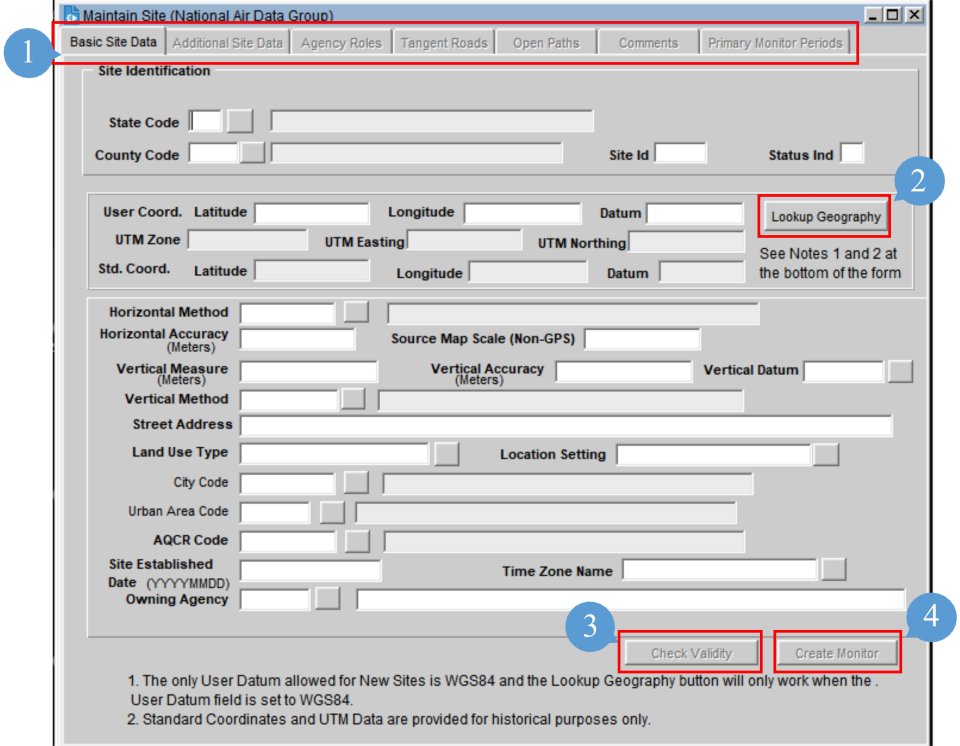Screen dimensions: 960x746
Task: Open the State Code lookup
Action: 237,122
